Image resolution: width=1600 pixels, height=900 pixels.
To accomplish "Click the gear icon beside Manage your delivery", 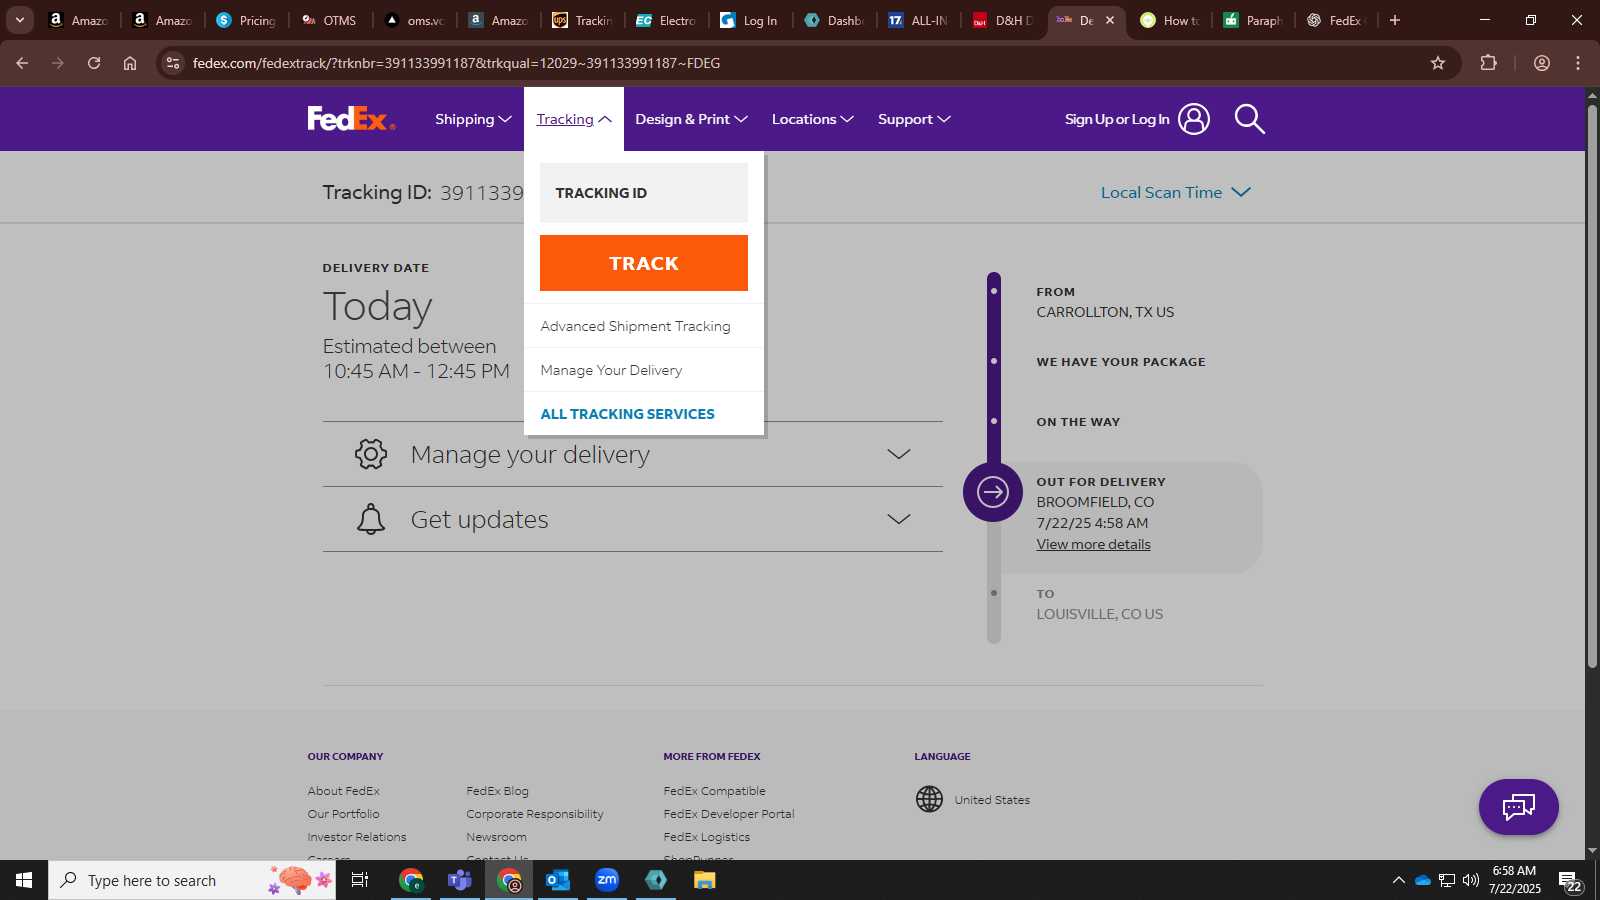I will [x=371, y=454].
